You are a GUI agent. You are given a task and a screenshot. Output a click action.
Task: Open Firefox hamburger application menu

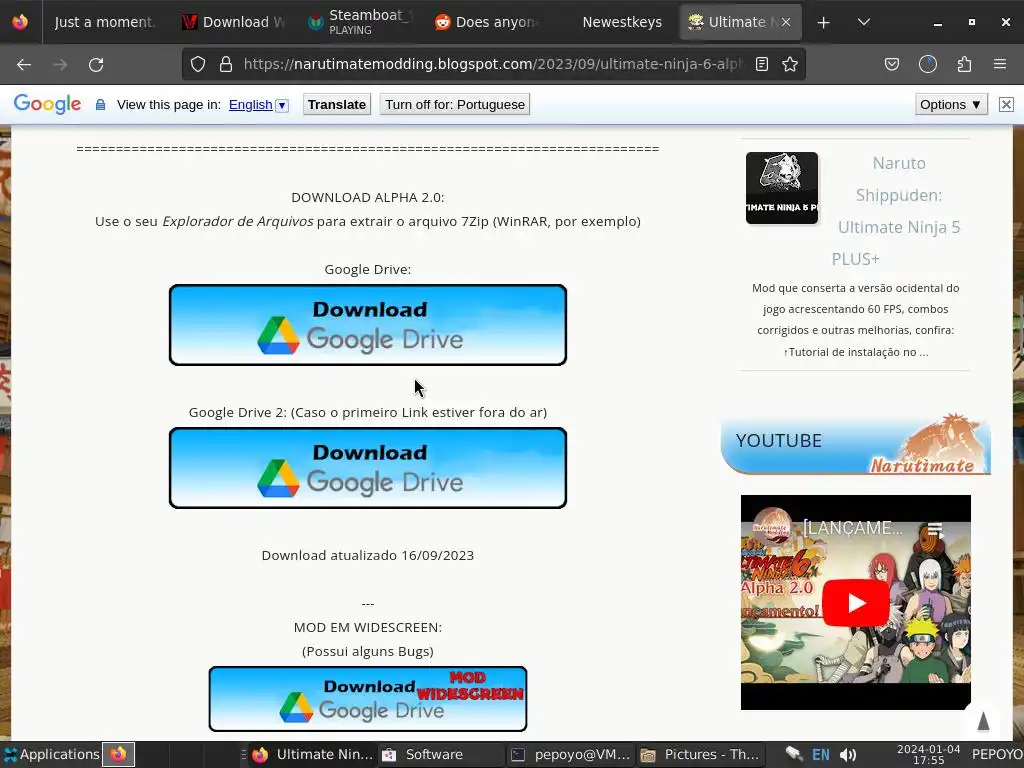point(1000,64)
